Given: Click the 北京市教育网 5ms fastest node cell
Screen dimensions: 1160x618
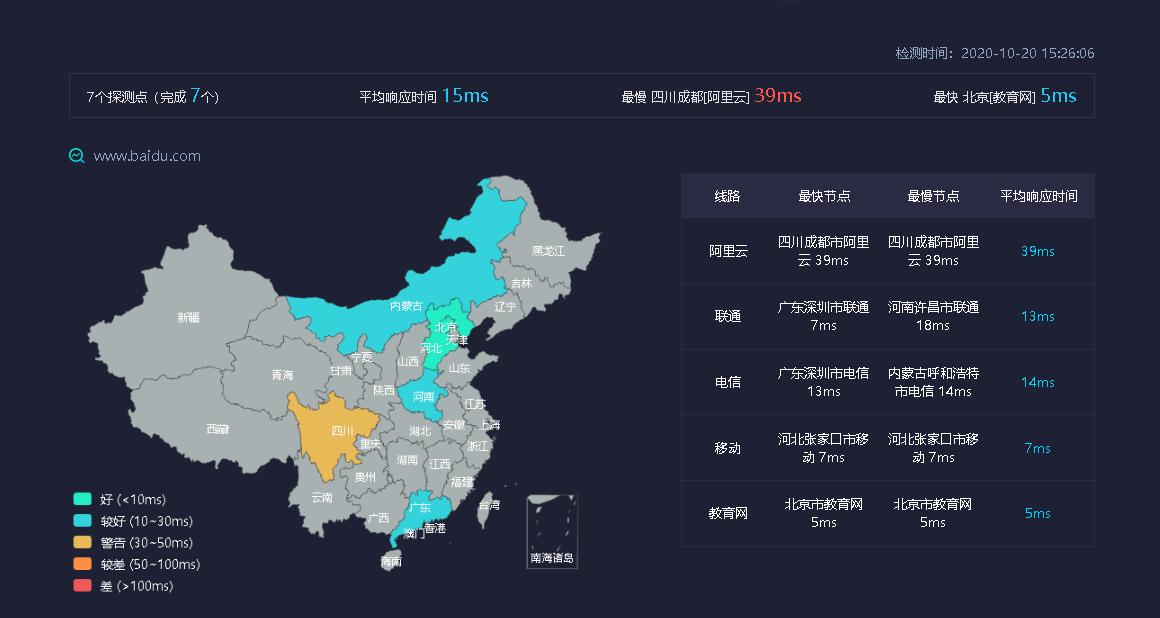Looking at the screenshot, I should coord(823,513).
